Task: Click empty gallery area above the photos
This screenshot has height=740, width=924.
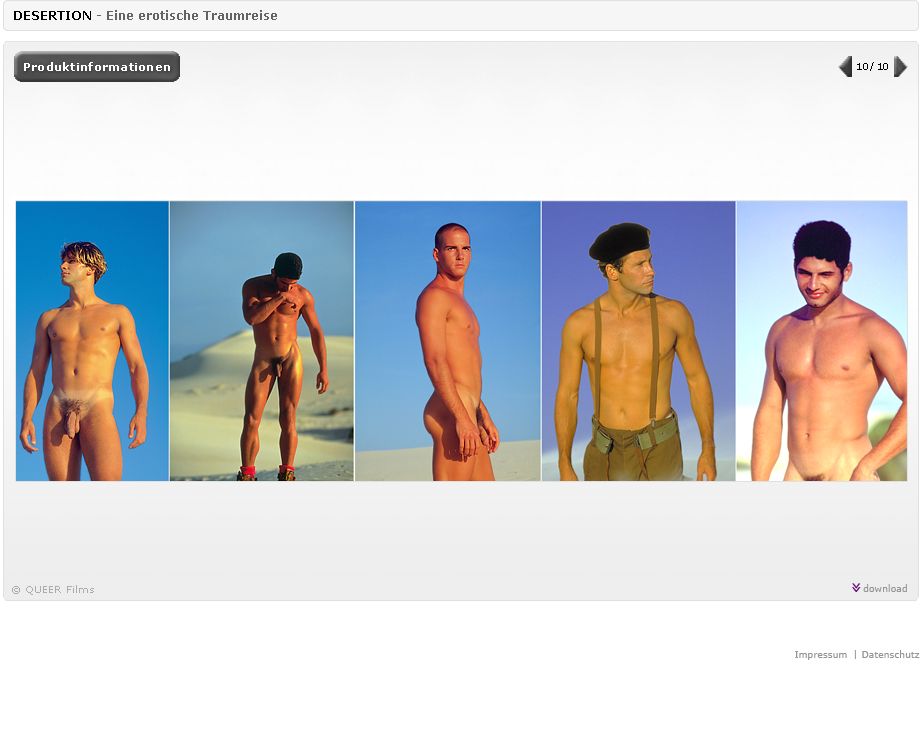Action: pos(460,140)
